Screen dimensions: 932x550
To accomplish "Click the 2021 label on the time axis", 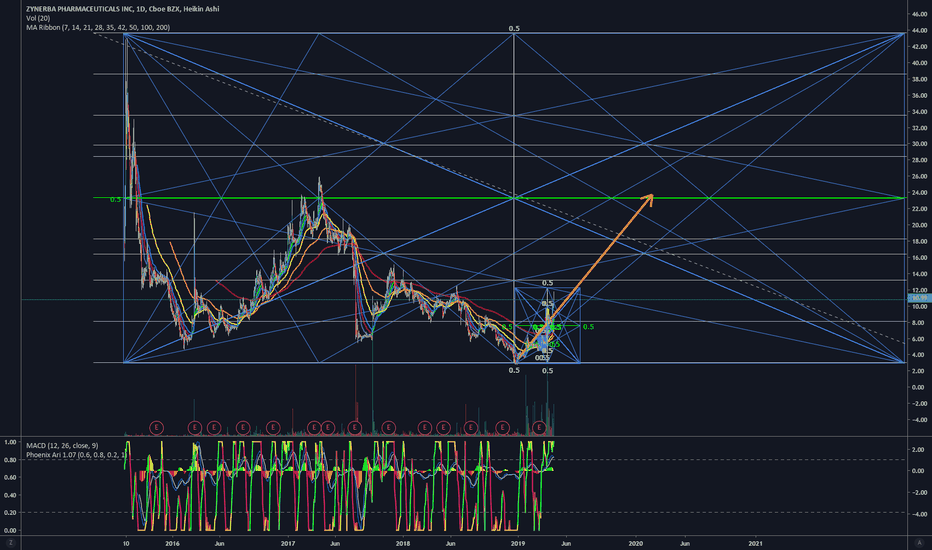I will tap(755, 543).
